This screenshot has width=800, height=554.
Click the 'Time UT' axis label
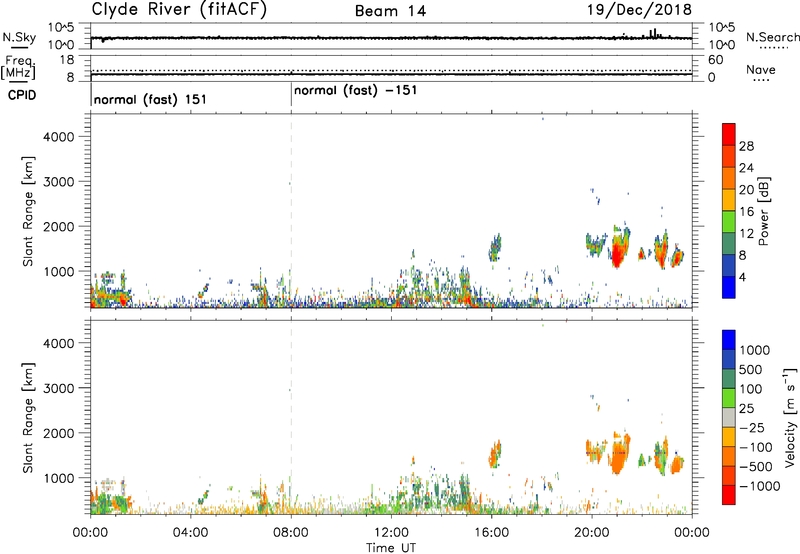click(x=391, y=547)
